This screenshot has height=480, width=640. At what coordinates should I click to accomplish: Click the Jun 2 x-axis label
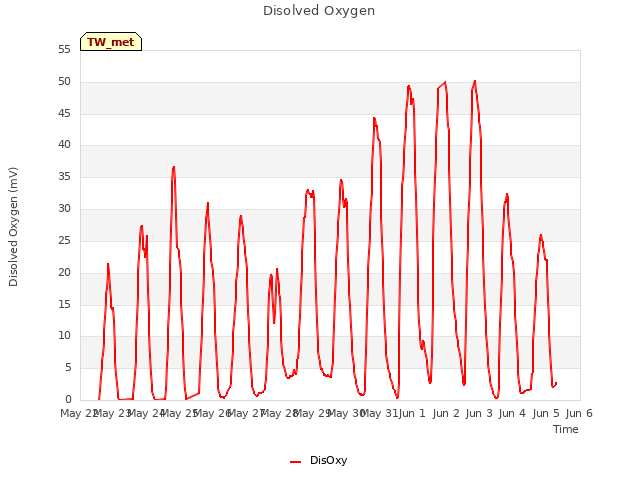[x=446, y=413]
